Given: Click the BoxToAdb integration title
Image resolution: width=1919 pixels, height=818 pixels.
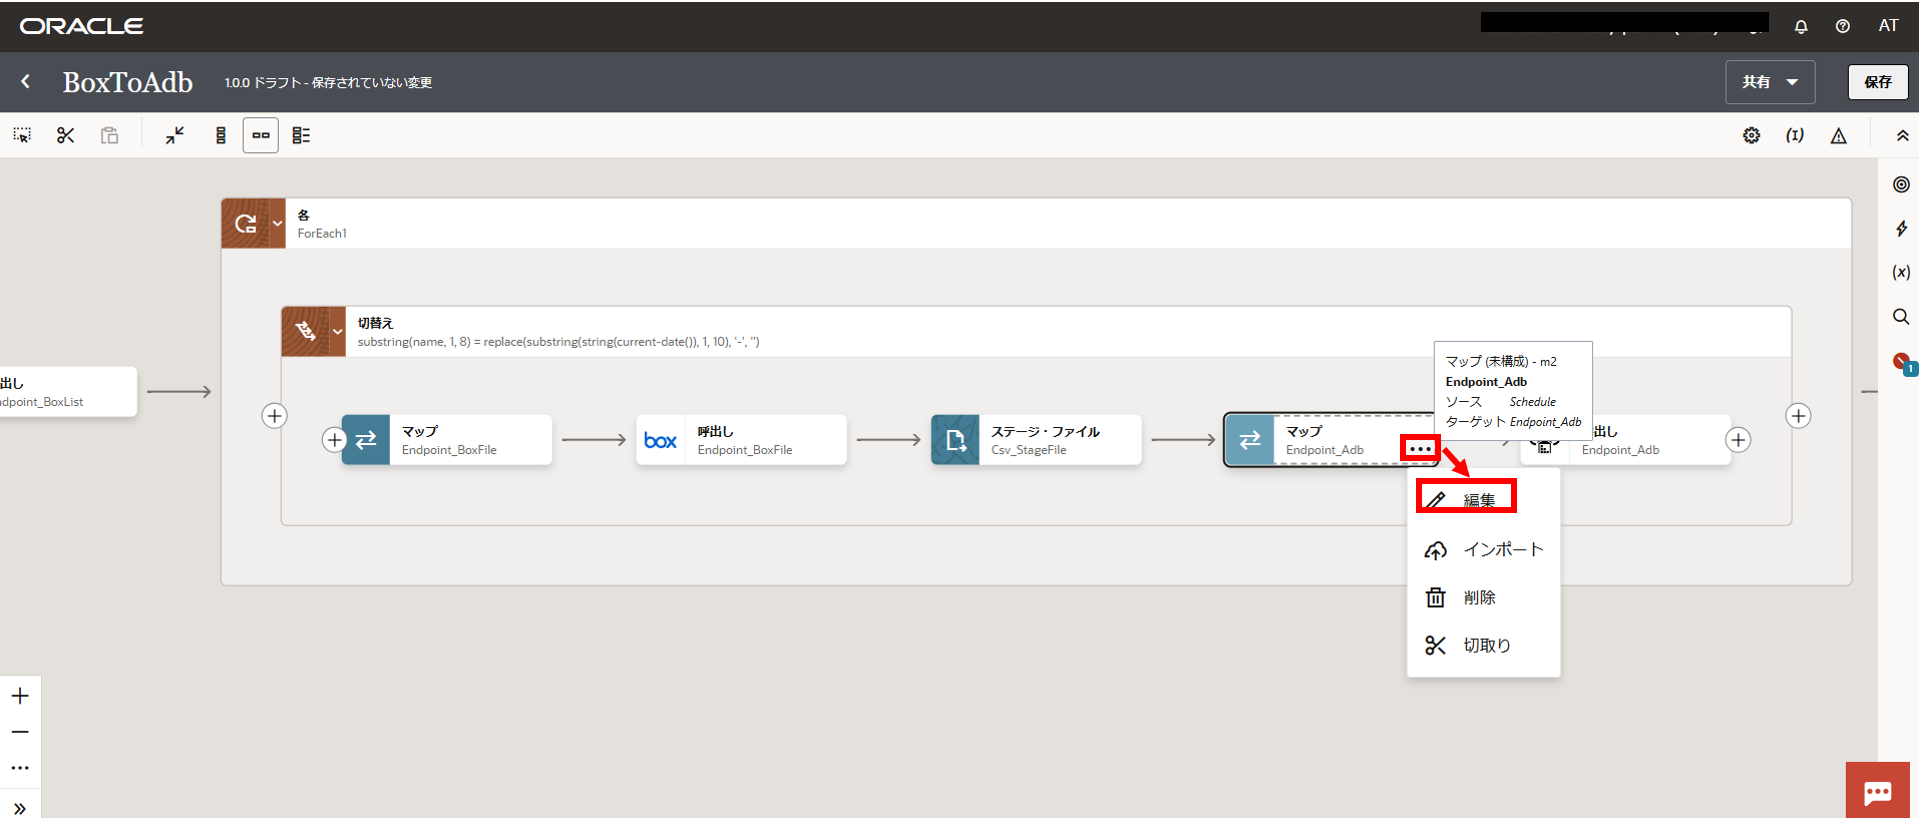Looking at the screenshot, I should click(128, 82).
